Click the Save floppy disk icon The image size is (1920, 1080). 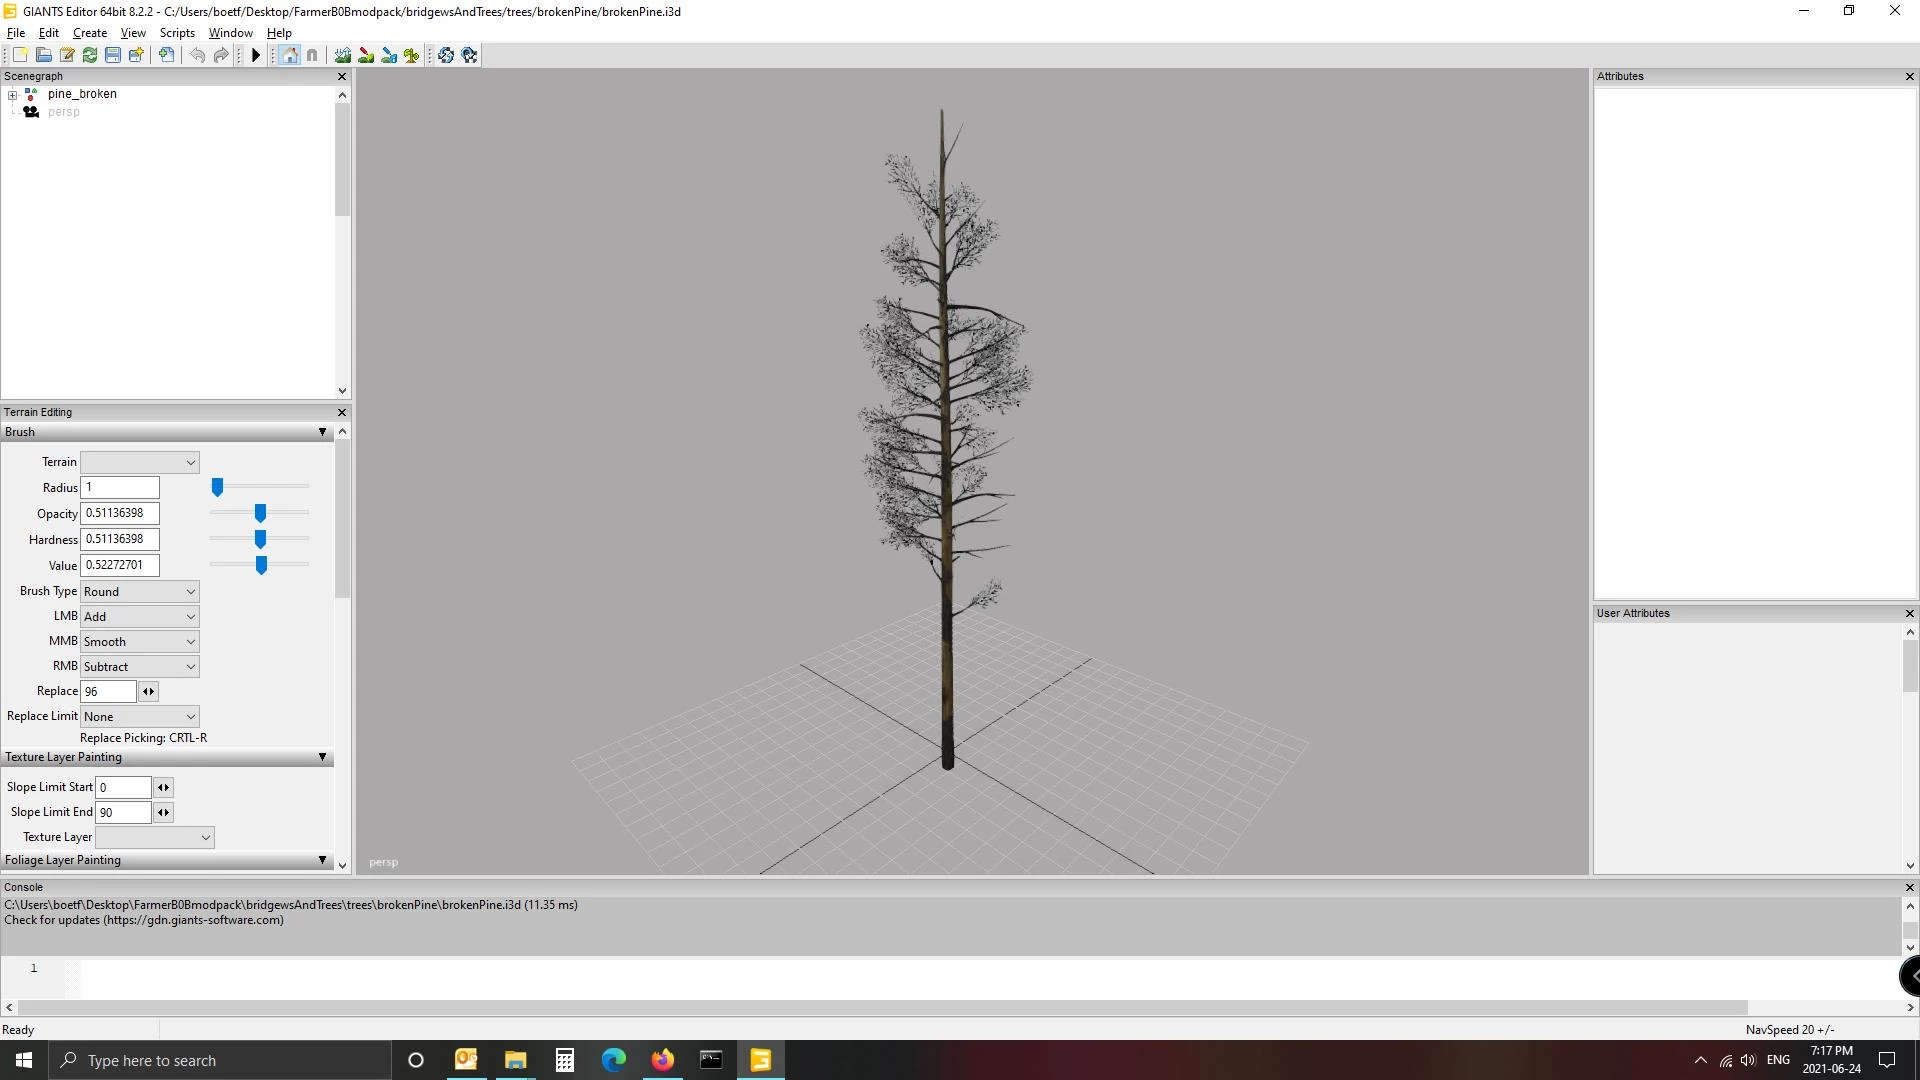tap(113, 55)
